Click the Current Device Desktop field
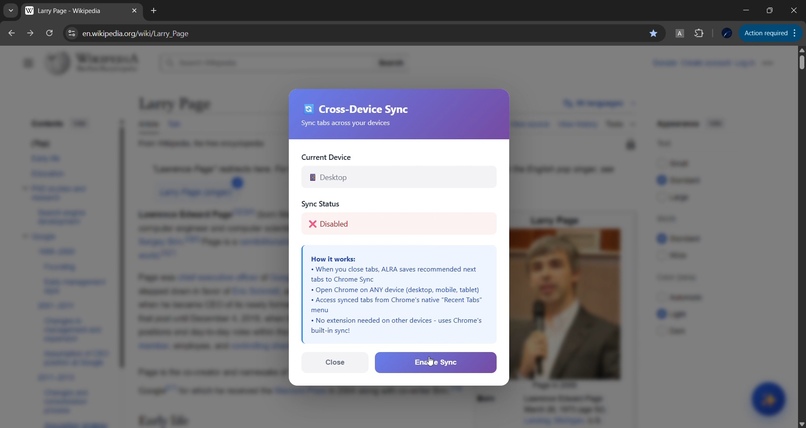806x428 pixels. click(399, 177)
